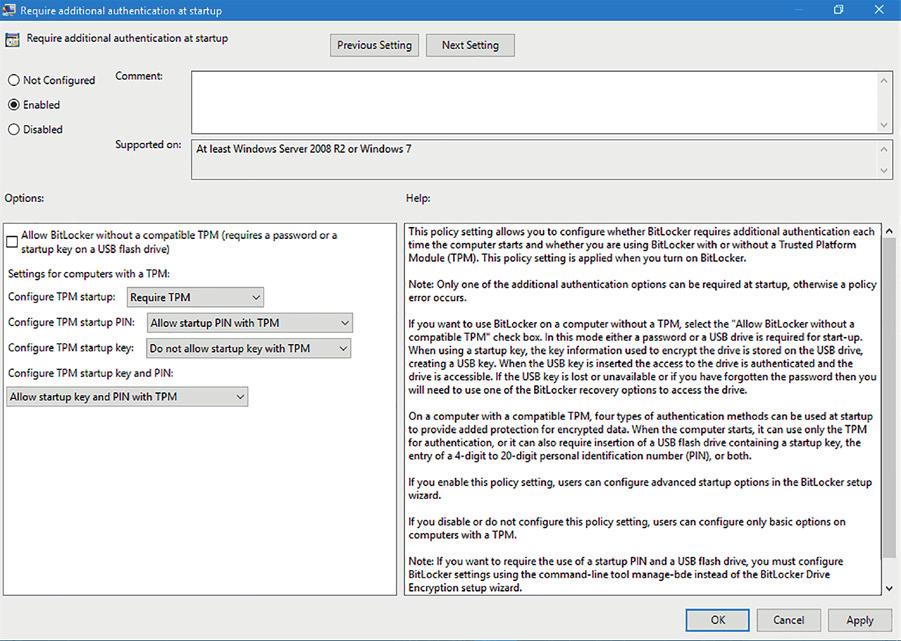
Task: Click the Comment box scroll up arrow
Action: (884, 81)
